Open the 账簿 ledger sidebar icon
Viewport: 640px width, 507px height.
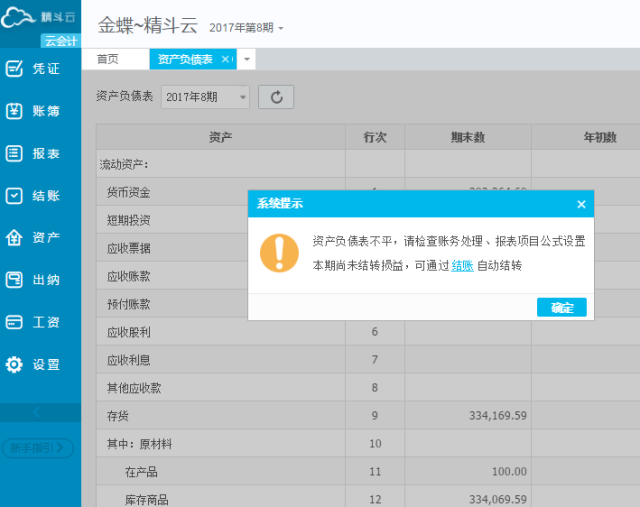(14, 111)
